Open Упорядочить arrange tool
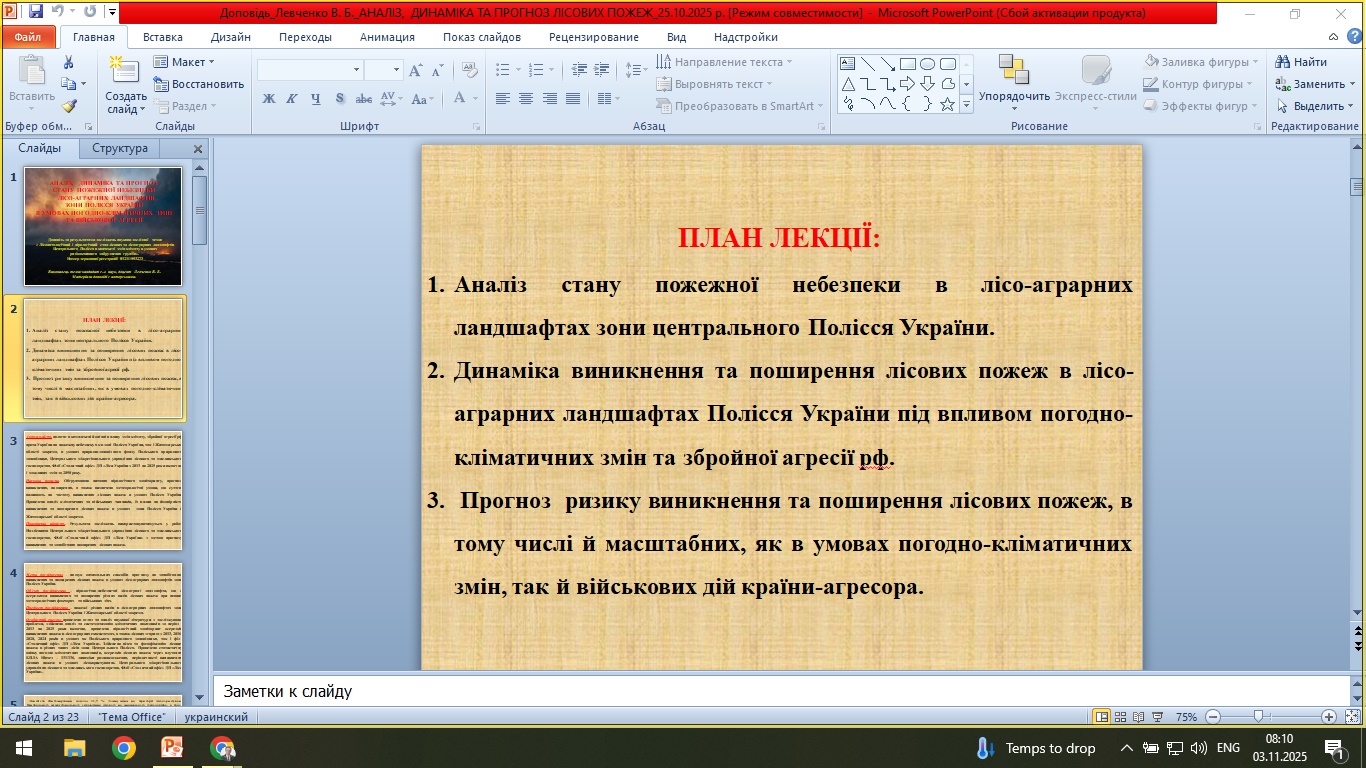 click(1014, 83)
